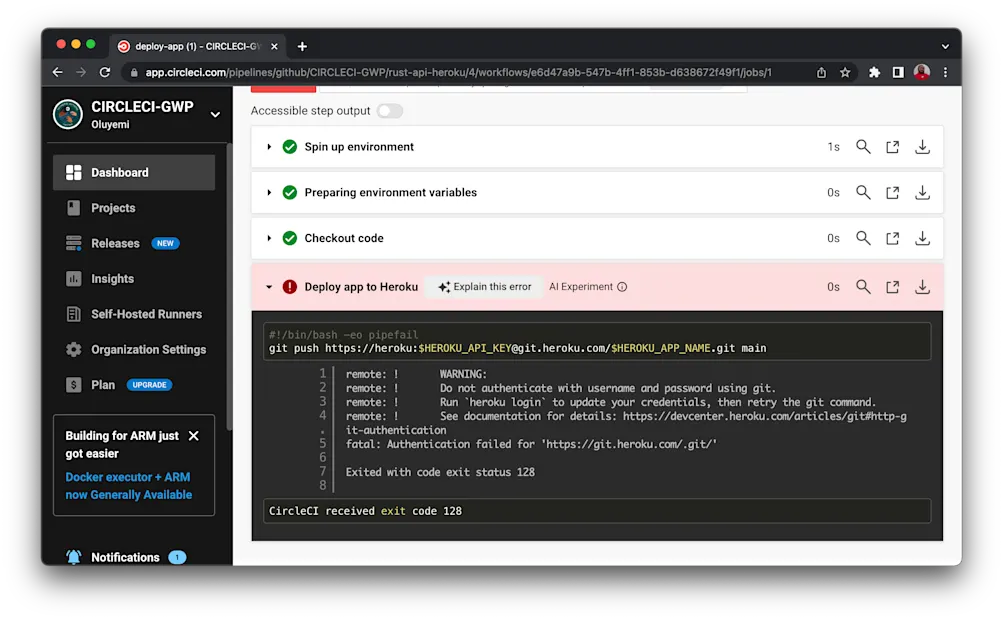Click the Explain this error button
The height and width of the screenshot is (620, 1003).
coord(483,286)
